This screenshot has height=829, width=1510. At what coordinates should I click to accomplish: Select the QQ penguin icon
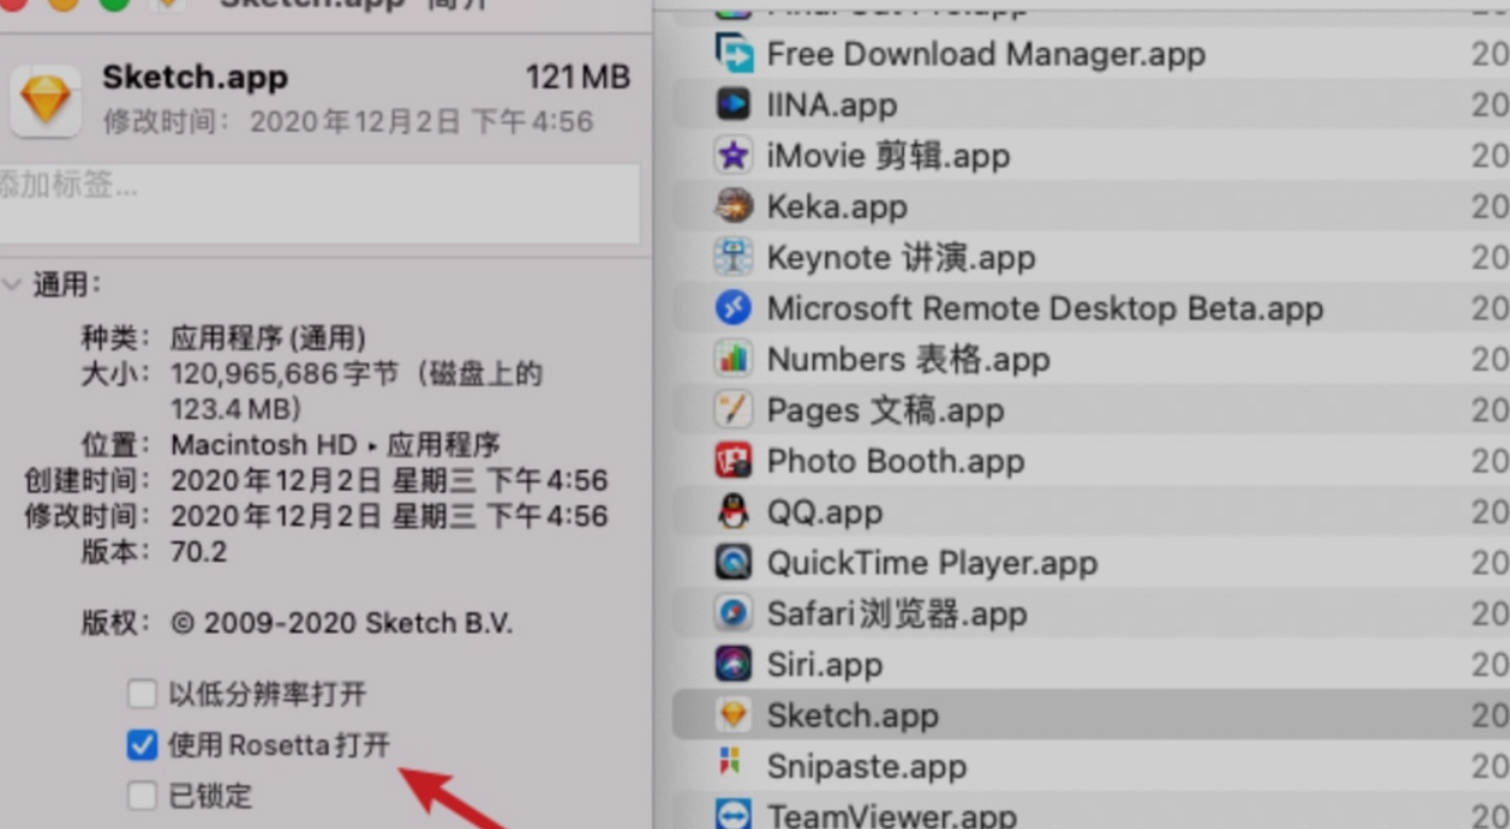pos(733,512)
